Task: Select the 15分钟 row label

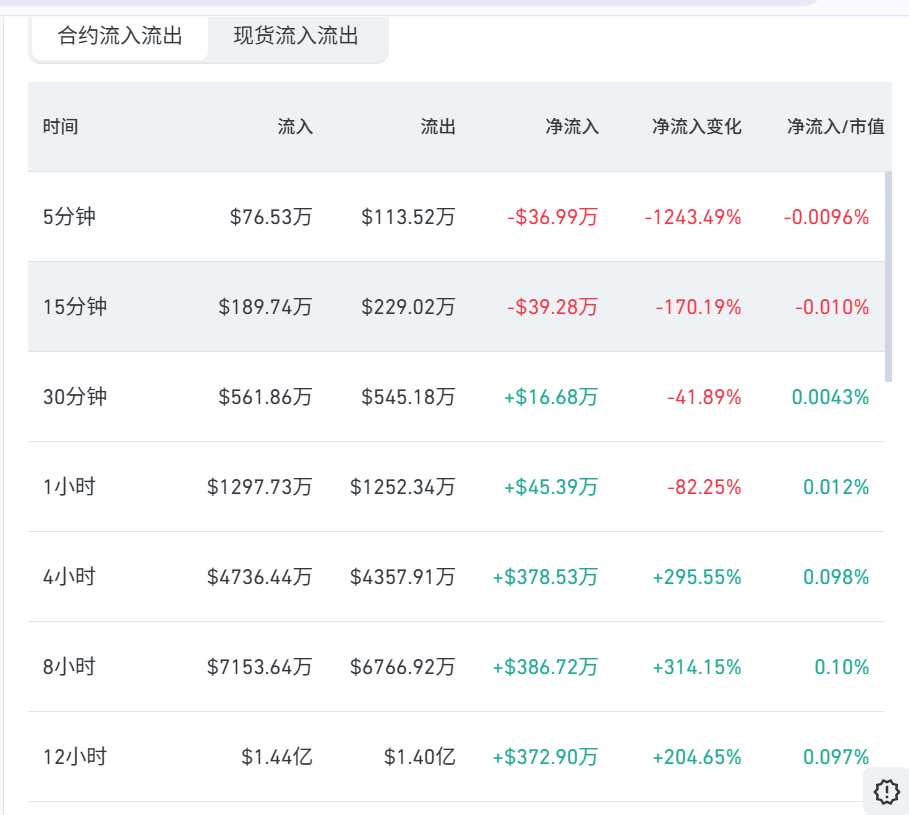Action: [75, 307]
